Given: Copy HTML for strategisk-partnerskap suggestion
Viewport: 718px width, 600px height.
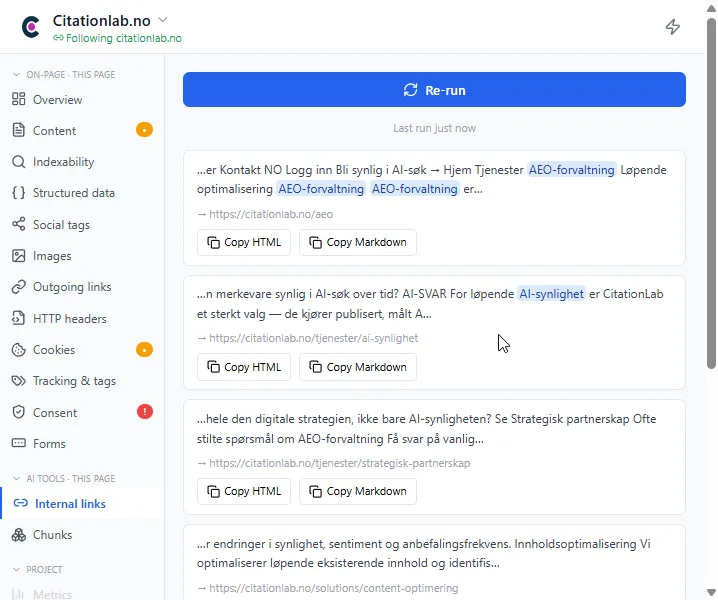Looking at the screenshot, I should tap(244, 491).
